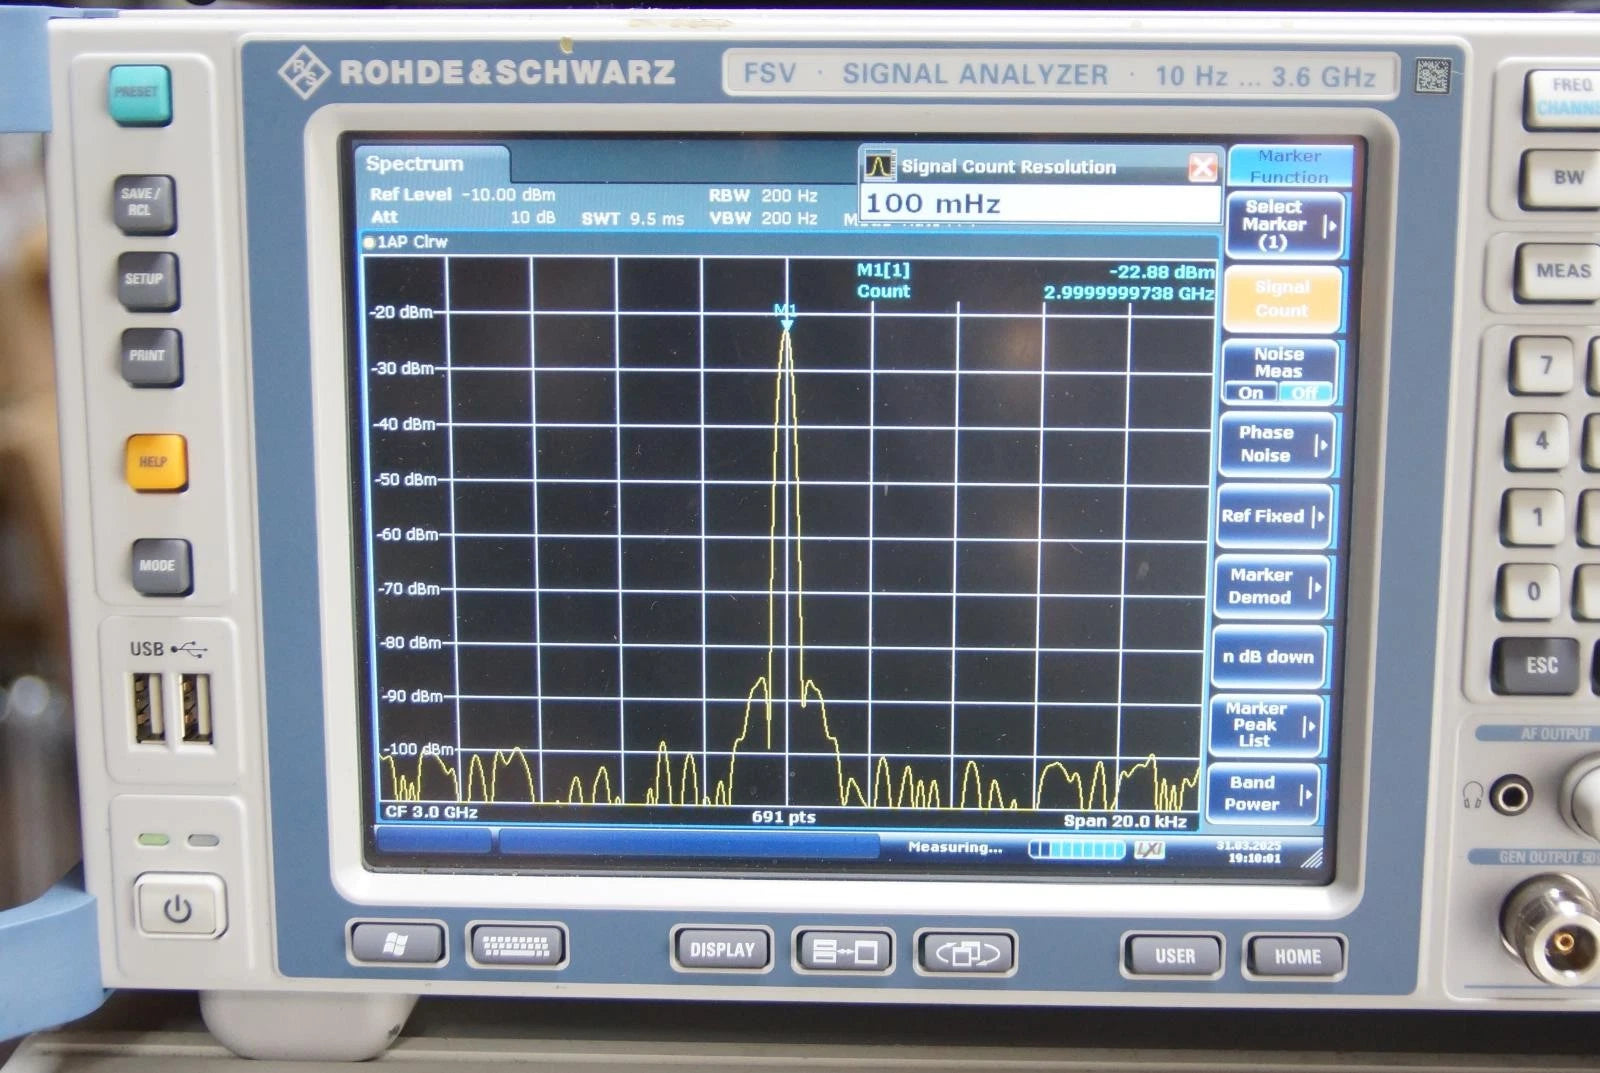Screen dimensions: 1600x1073
Task: Touch the right USB port
Action: pyautogui.click(x=196, y=707)
